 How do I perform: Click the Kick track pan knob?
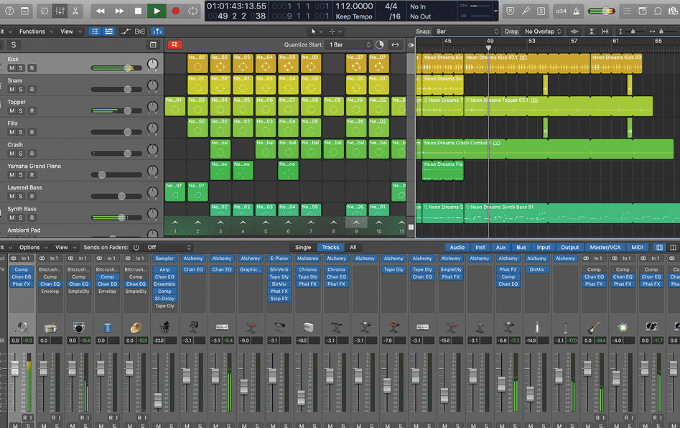[152, 65]
